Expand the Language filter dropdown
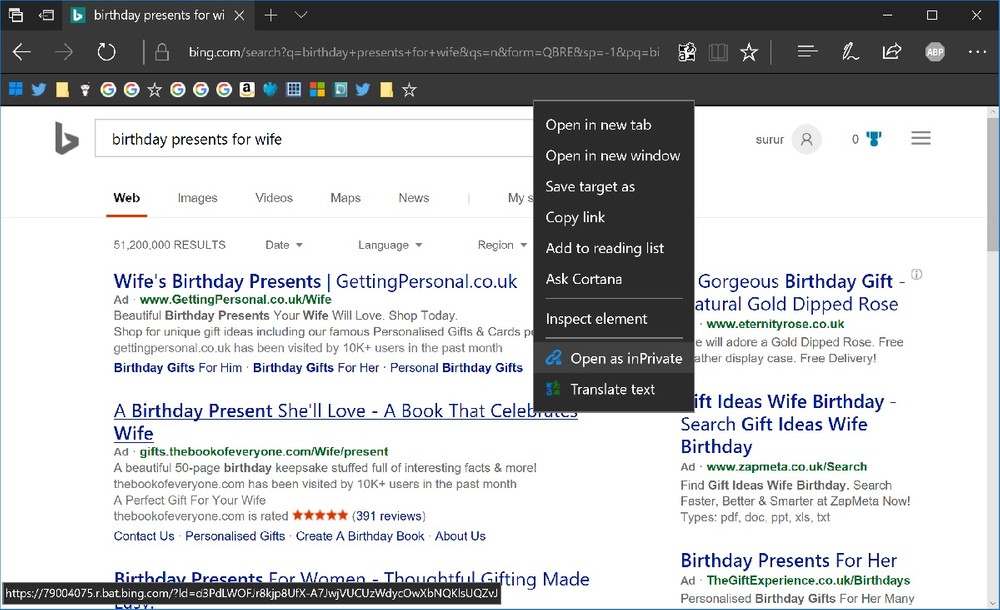Screen dimensions: 1000x610 390,245
